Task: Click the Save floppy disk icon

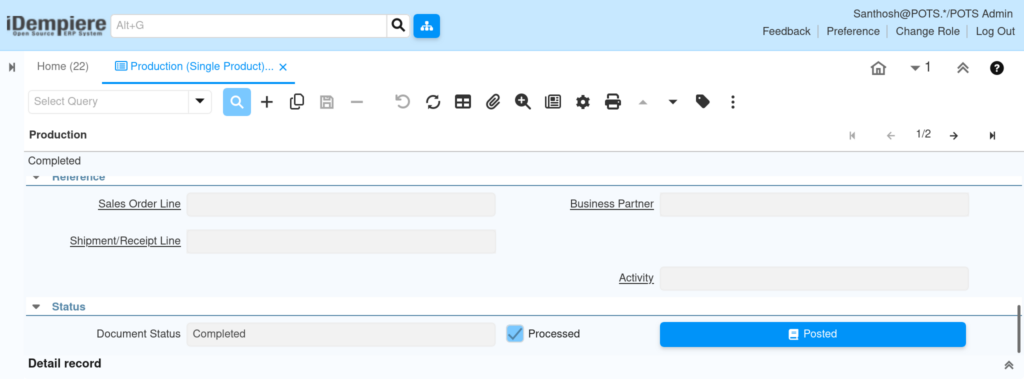Action: (x=327, y=102)
